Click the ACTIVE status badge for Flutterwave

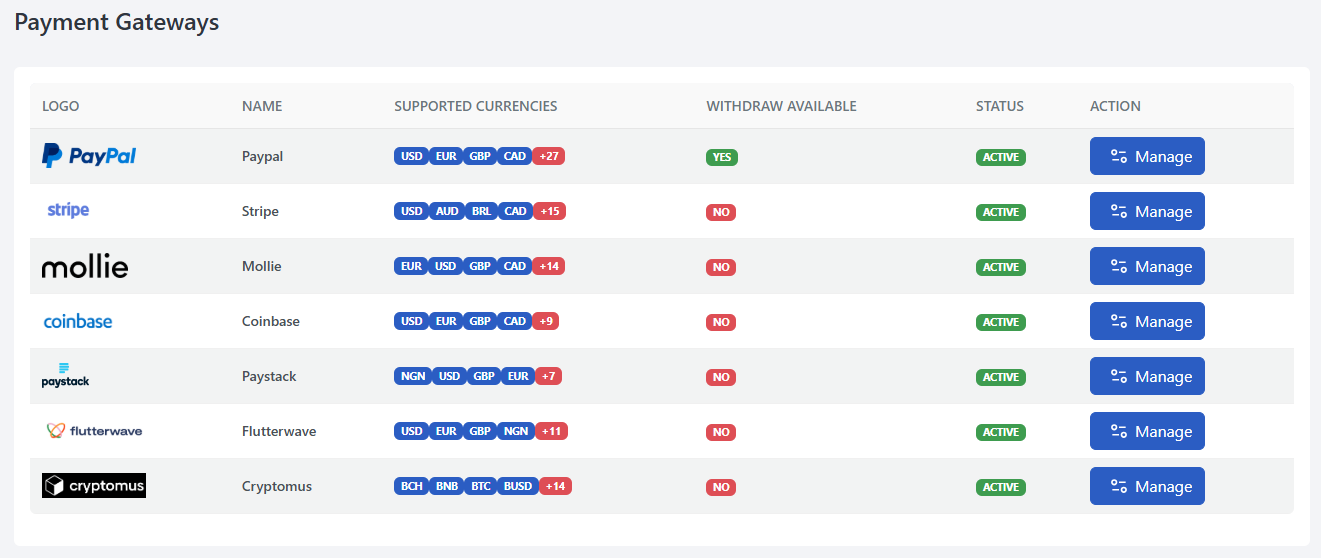(1000, 432)
